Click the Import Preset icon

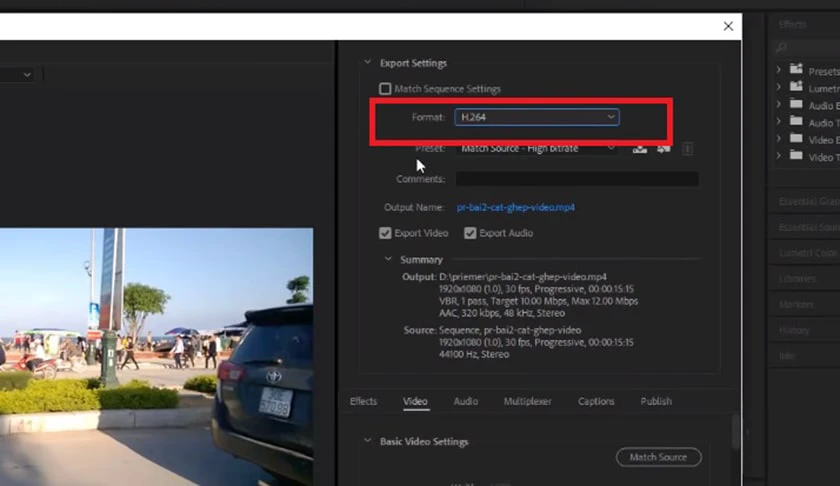[x=664, y=149]
